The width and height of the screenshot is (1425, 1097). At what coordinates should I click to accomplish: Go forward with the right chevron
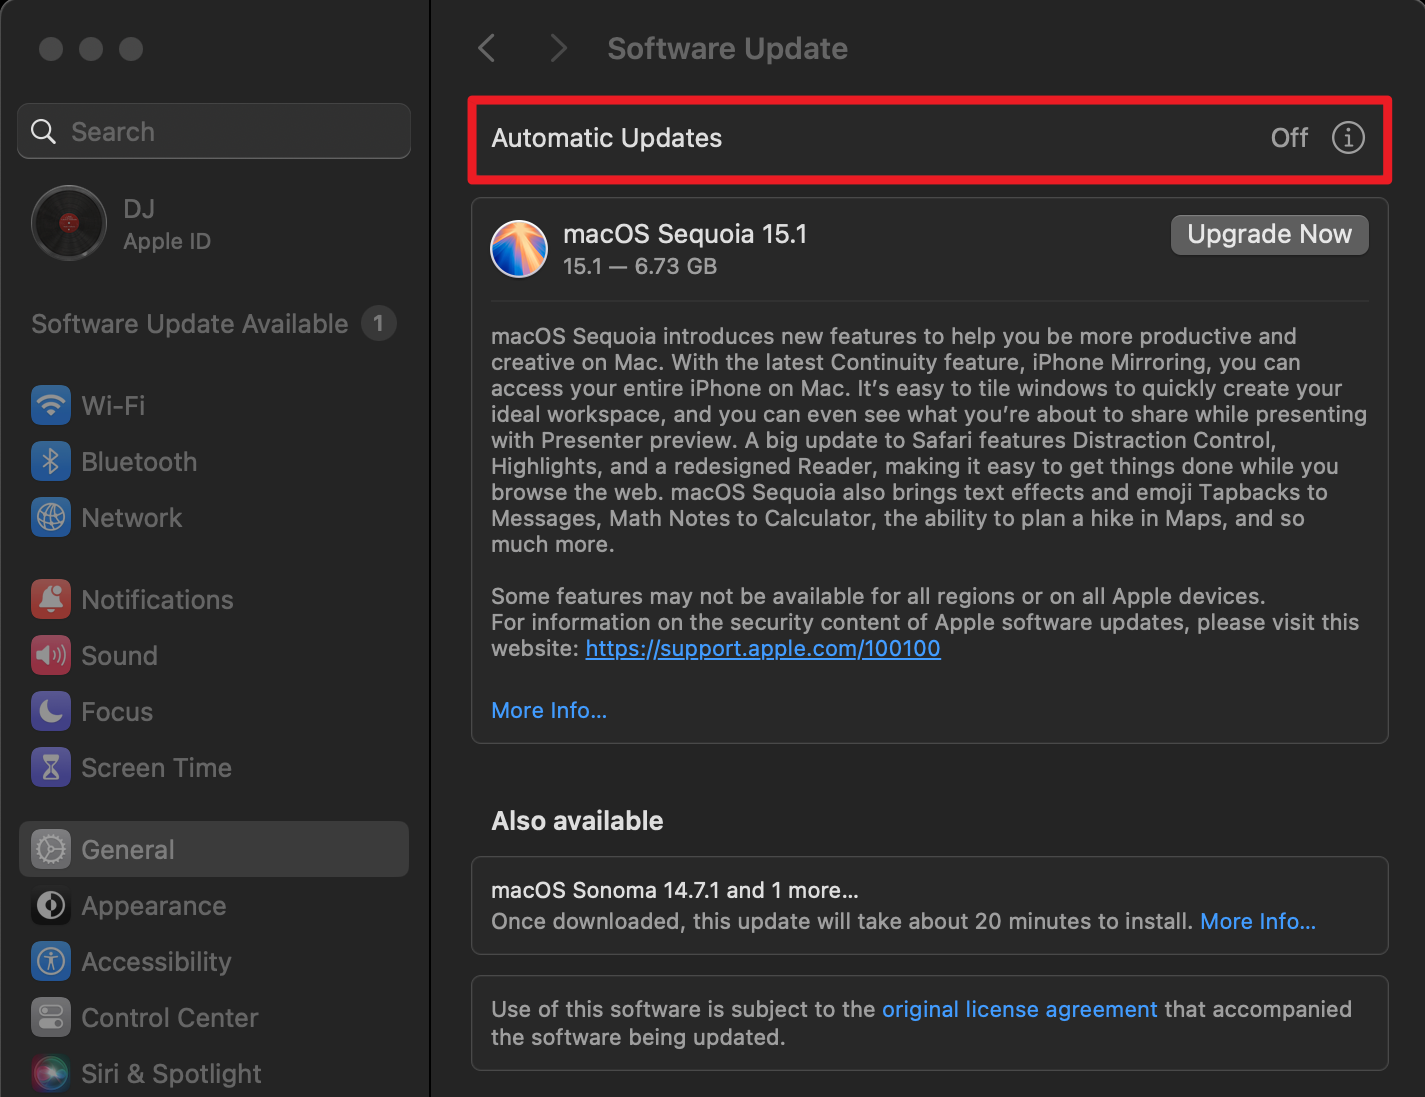click(558, 48)
